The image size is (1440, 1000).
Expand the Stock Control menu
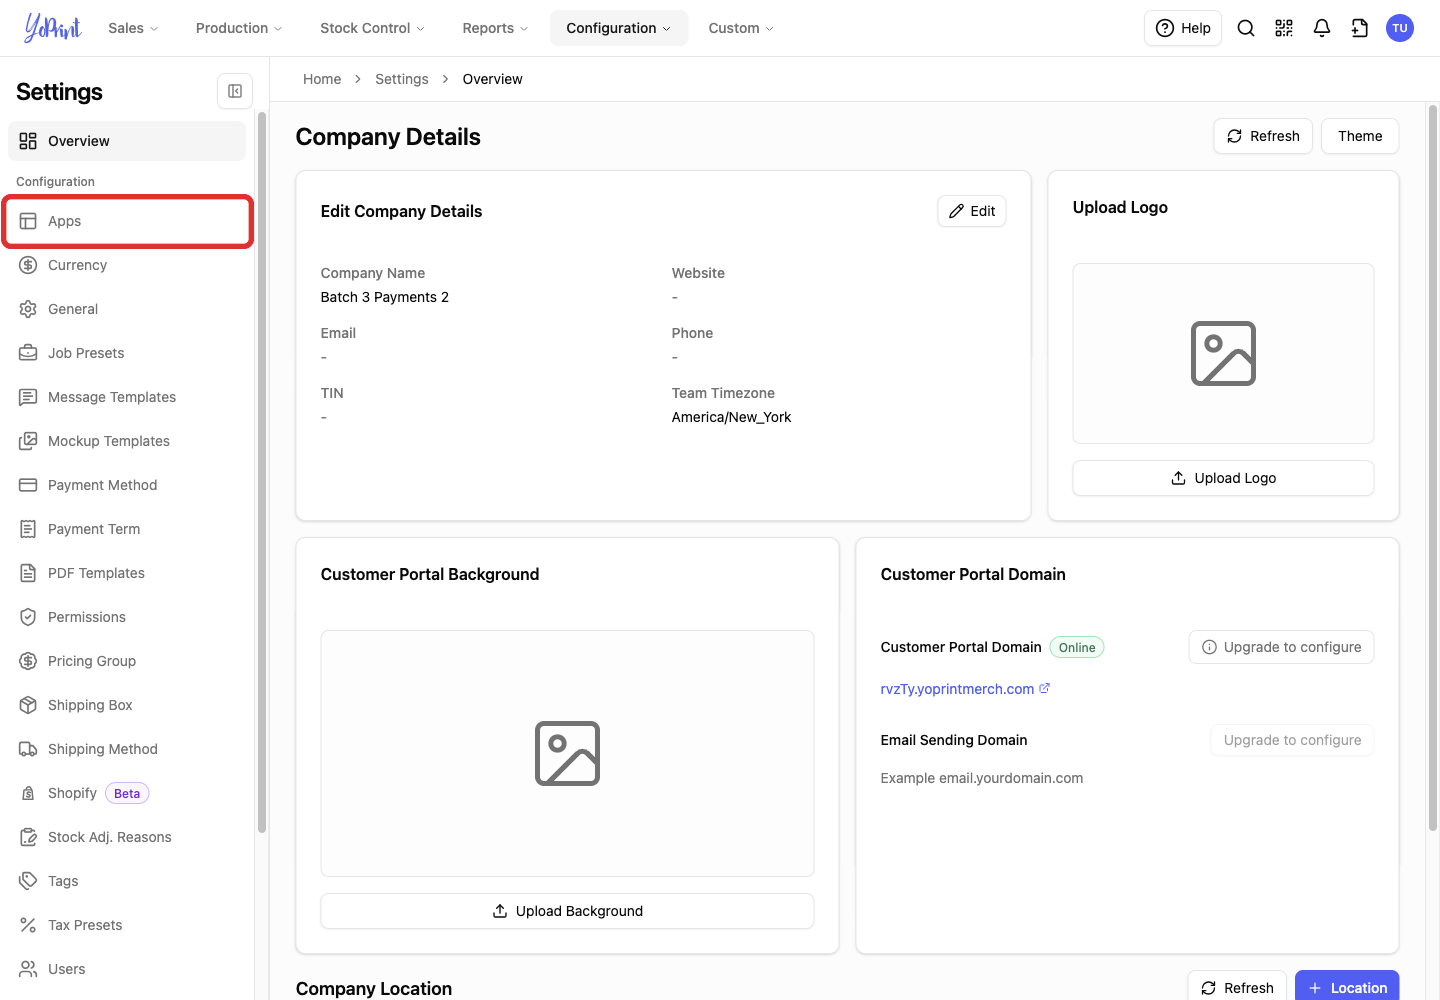pos(372,28)
